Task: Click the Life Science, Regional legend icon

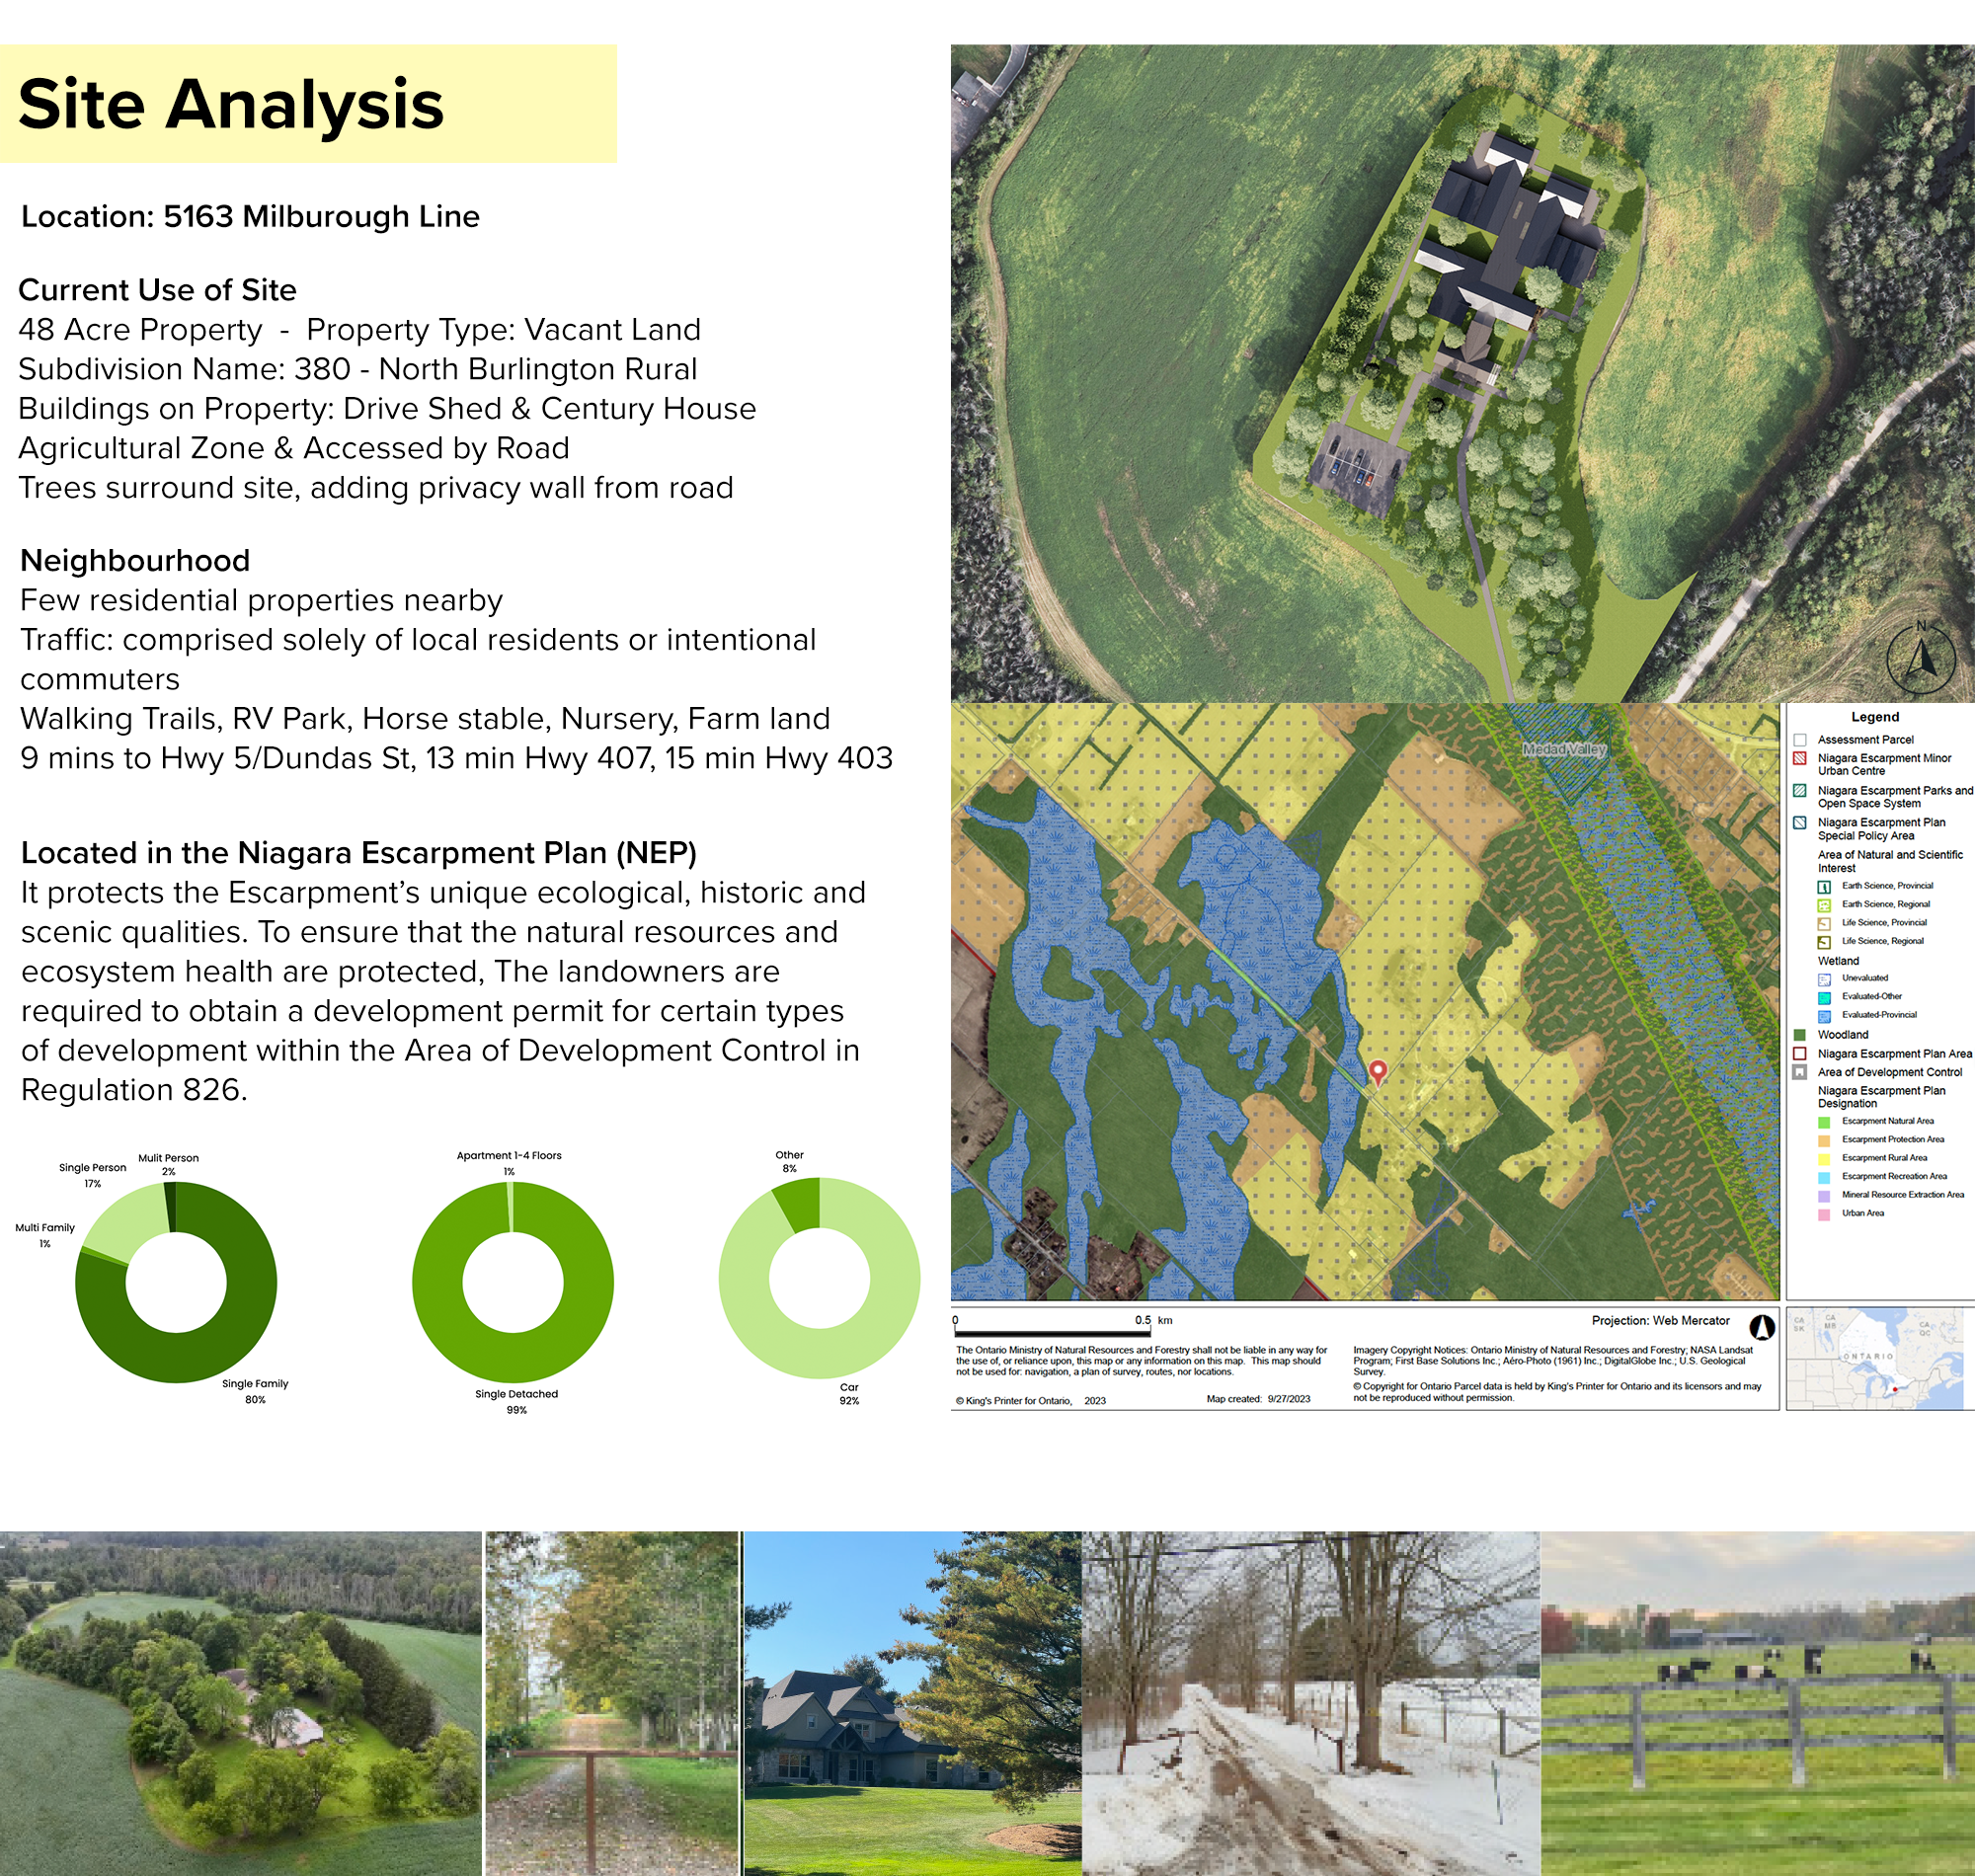Action: (x=1824, y=942)
